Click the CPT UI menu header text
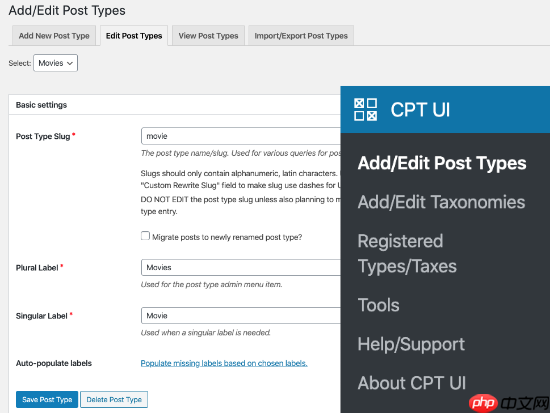The width and height of the screenshot is (550, 413). click(420, 109)
